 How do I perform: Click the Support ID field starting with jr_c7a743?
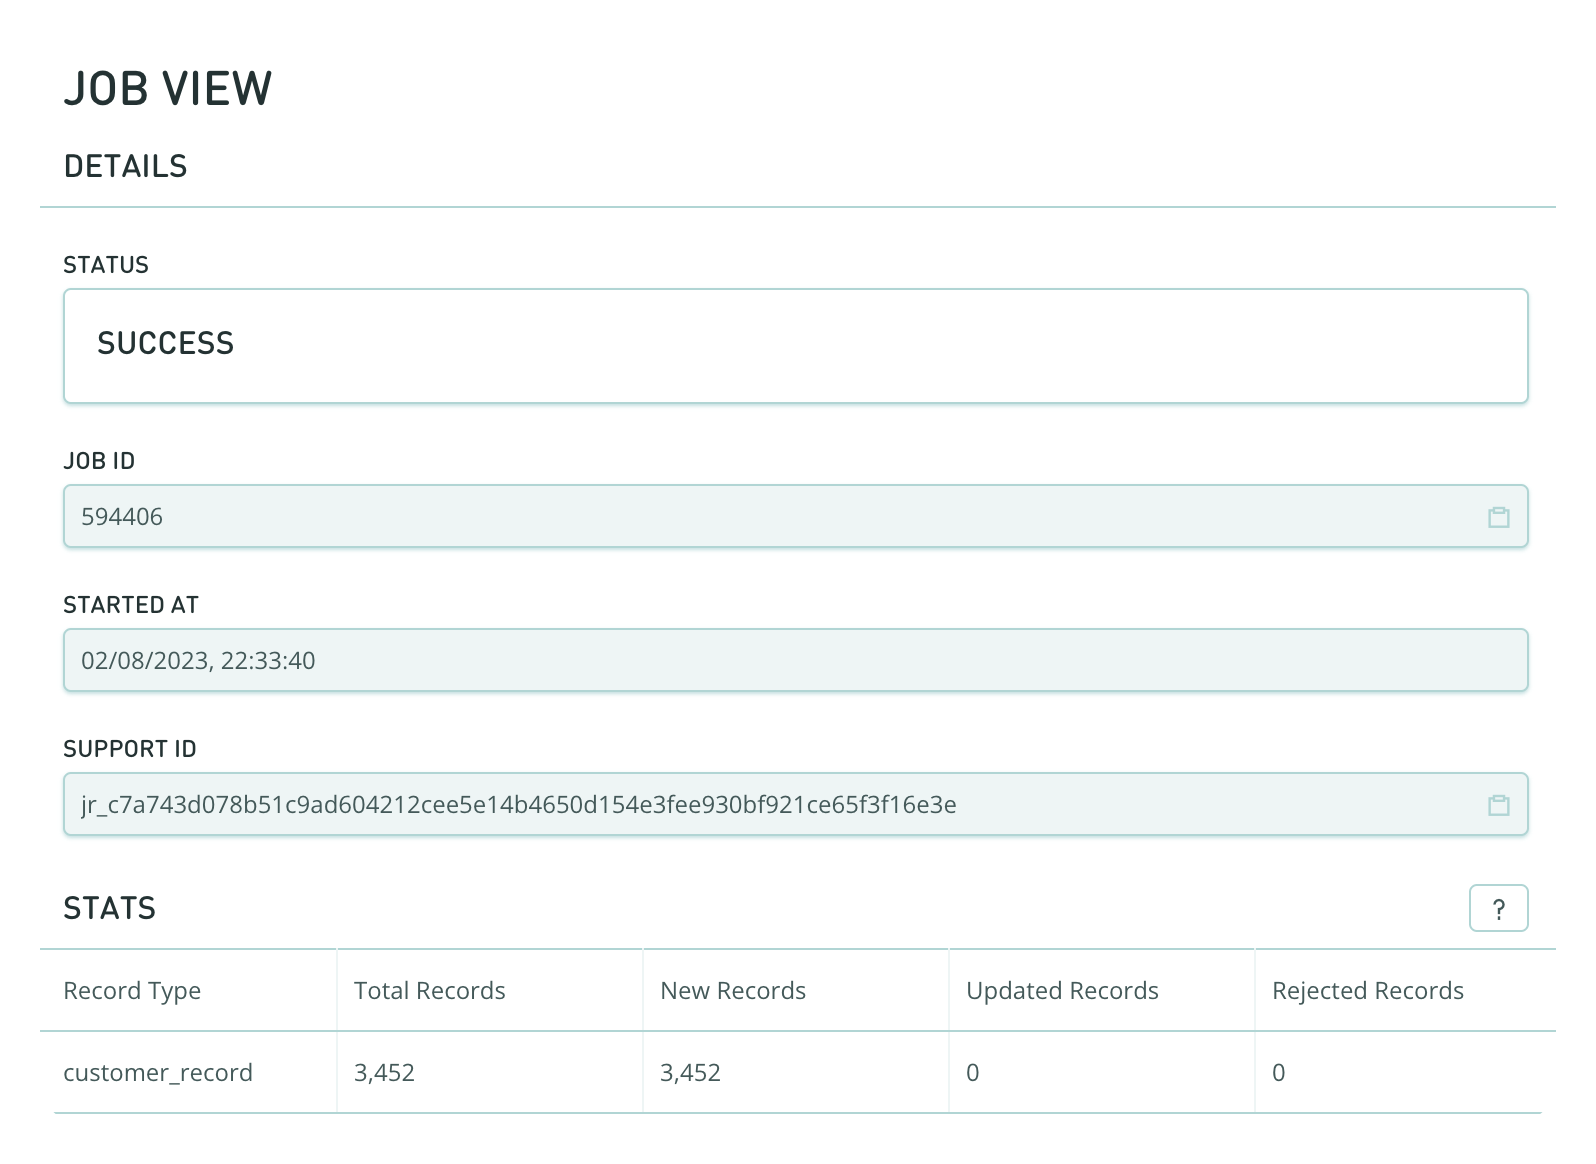tap(796, 804)
